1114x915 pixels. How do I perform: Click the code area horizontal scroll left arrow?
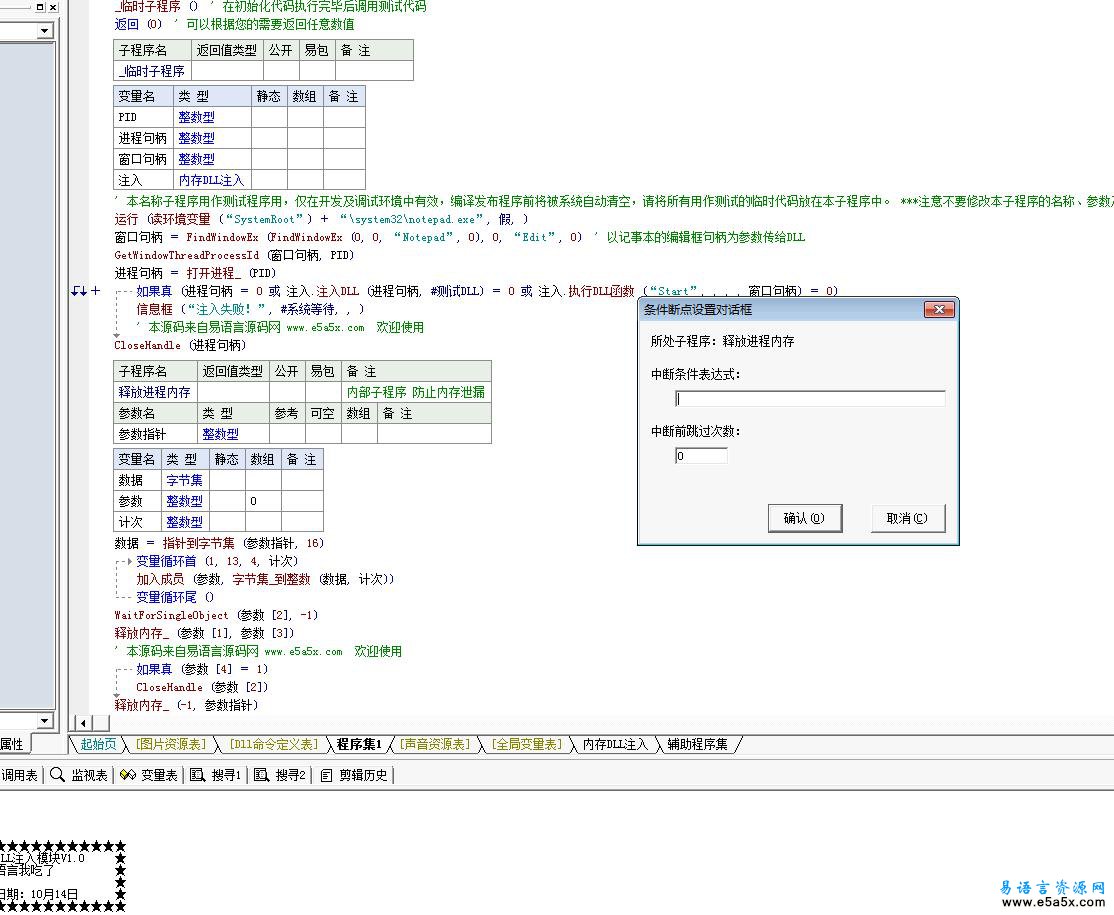(84, 723)
